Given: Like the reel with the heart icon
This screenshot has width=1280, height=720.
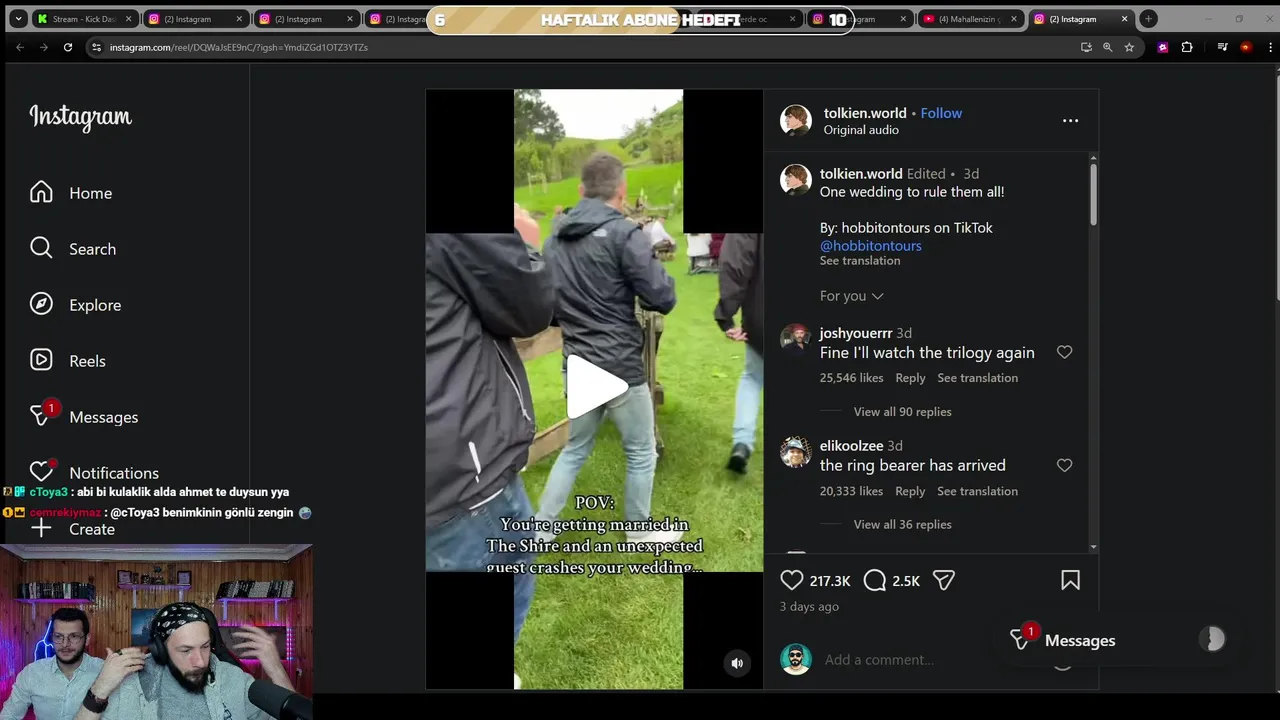Looking at the screenshot, I should 792,580.
